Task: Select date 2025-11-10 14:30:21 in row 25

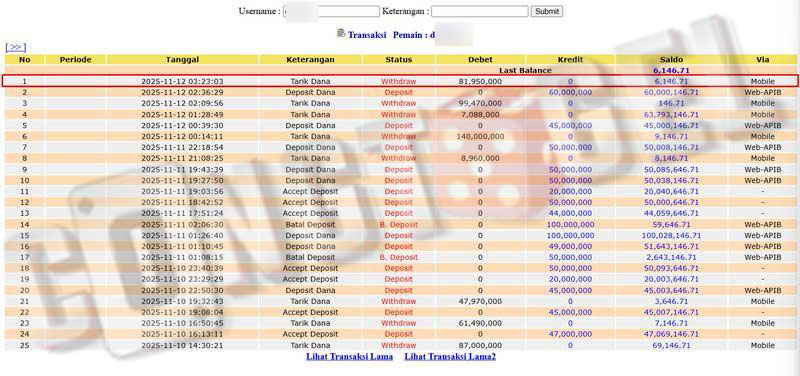Action: pos(182,345)
